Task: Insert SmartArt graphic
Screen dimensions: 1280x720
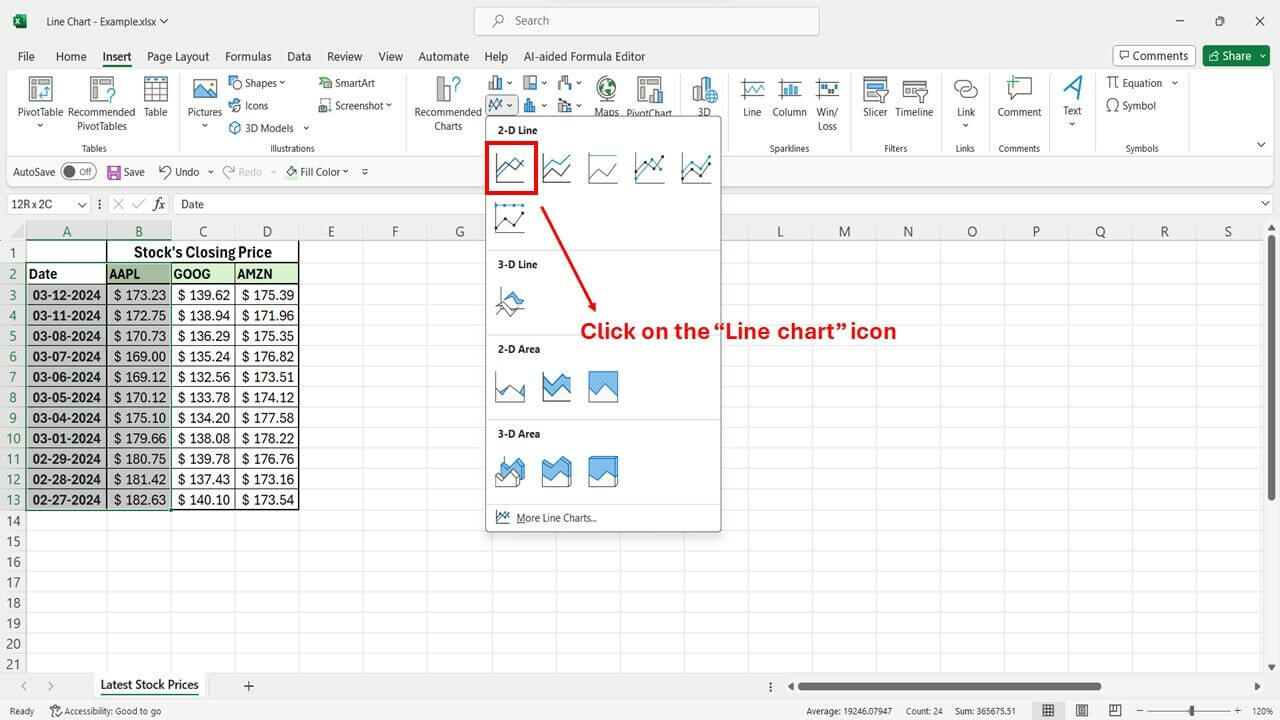Action: [x=347, y=83]
